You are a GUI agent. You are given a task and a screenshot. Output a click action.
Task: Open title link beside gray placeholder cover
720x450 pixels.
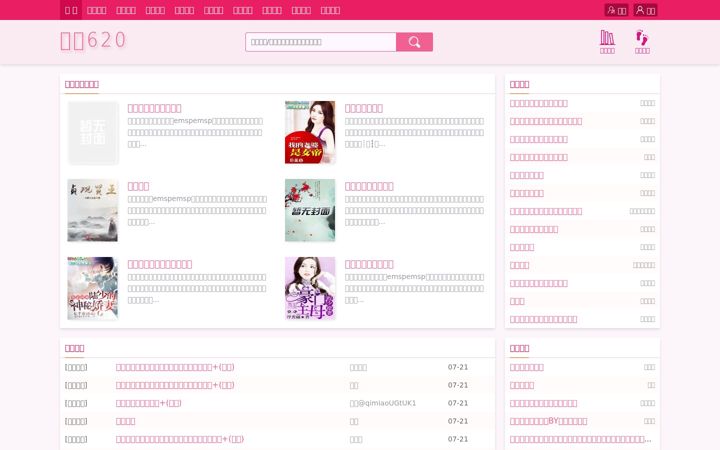tap(154, 108)
